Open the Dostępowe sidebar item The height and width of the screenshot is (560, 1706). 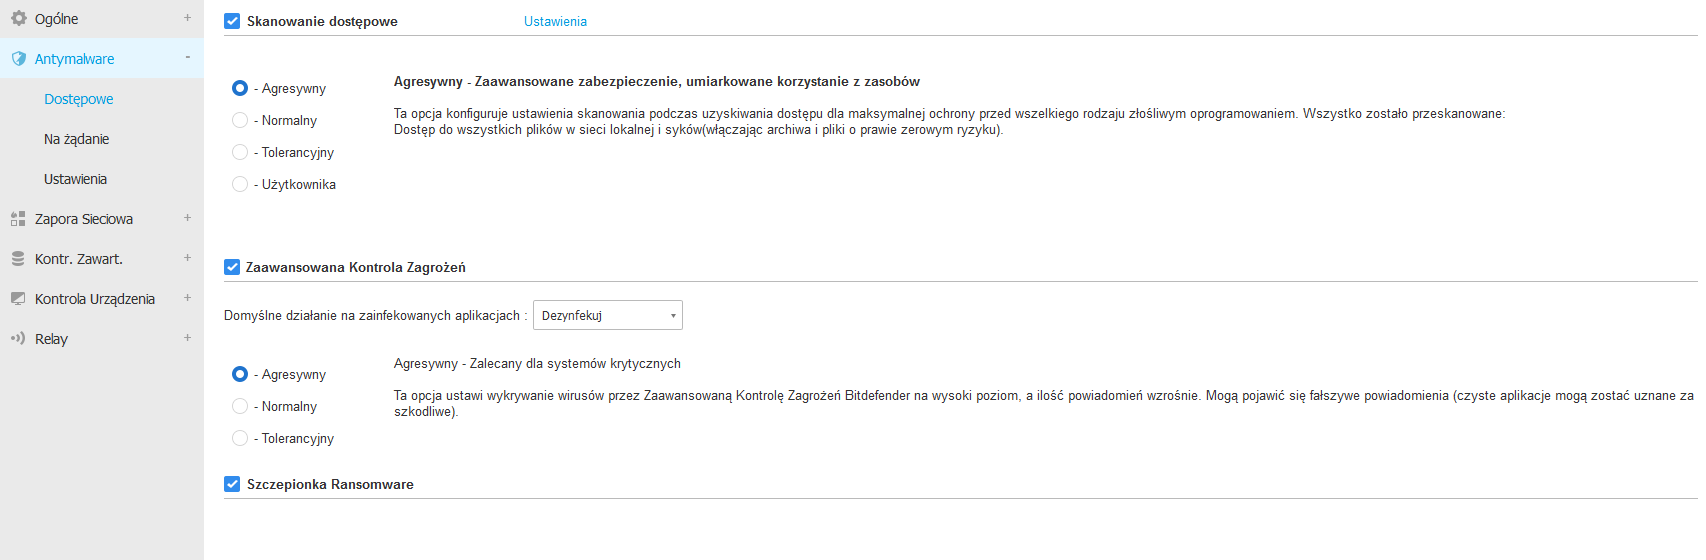pos(79,99)
